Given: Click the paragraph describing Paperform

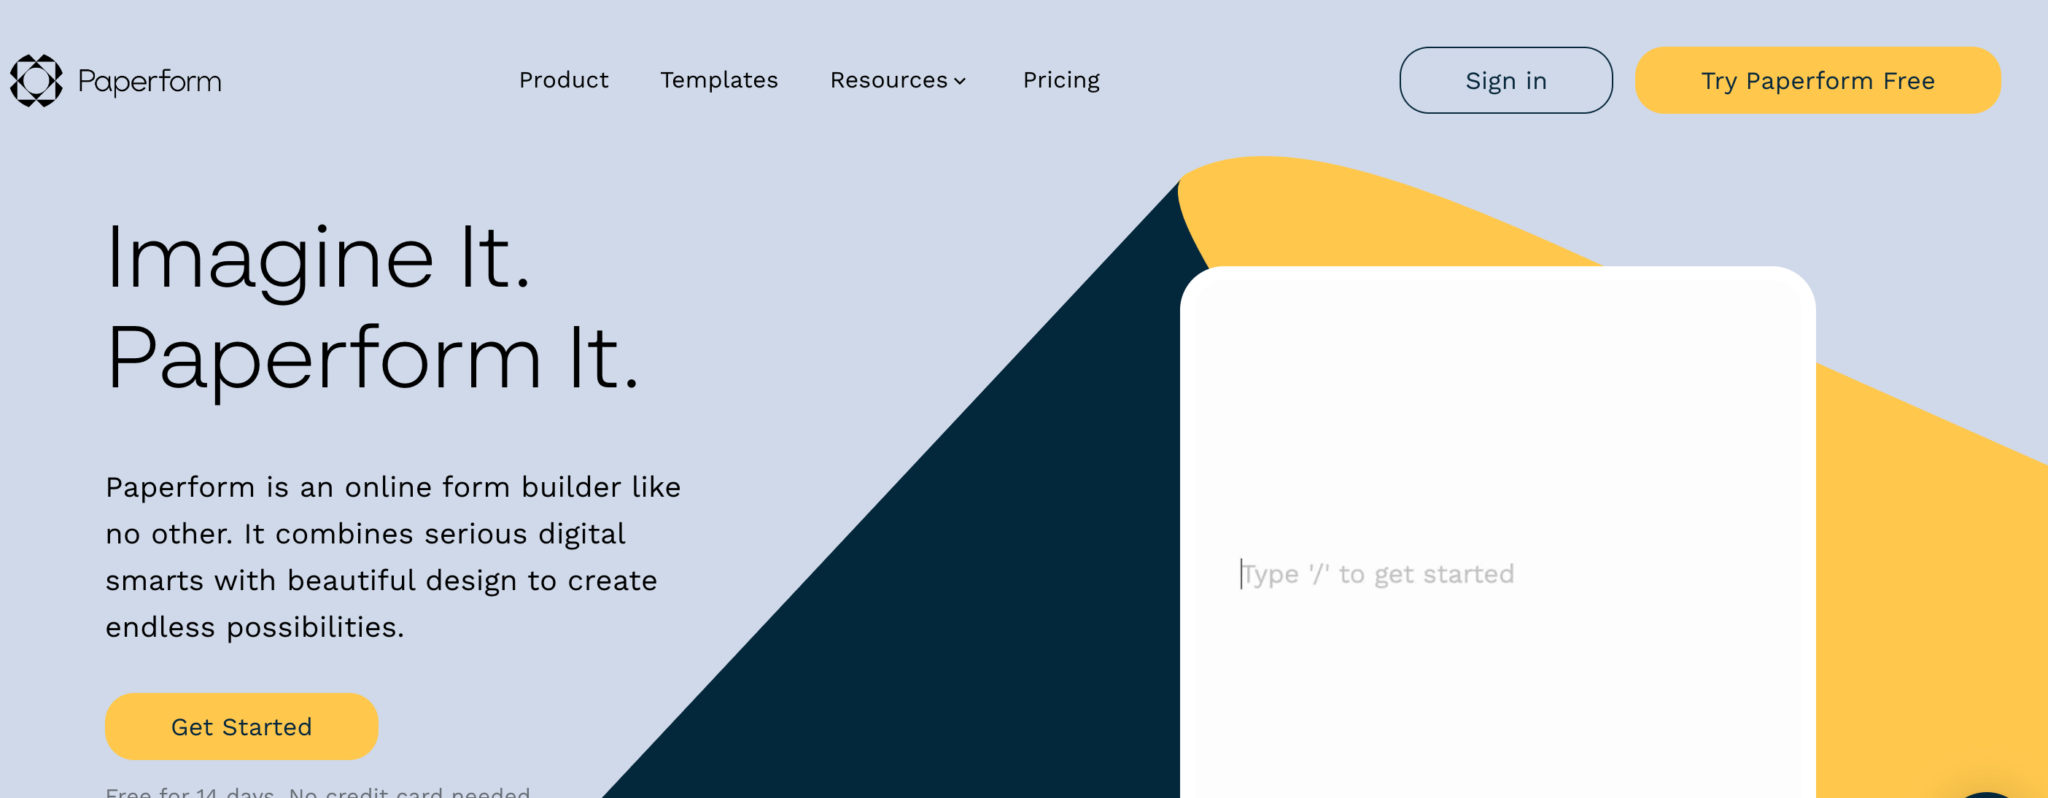Looking at the screenshot, I should [393, 557].
